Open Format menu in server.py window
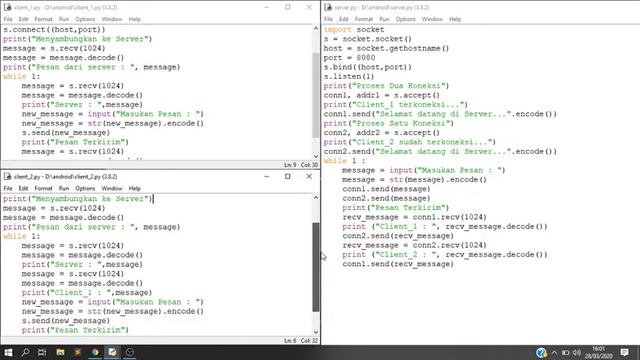Viewport: 640px width, 360px height. click(364, 19)
